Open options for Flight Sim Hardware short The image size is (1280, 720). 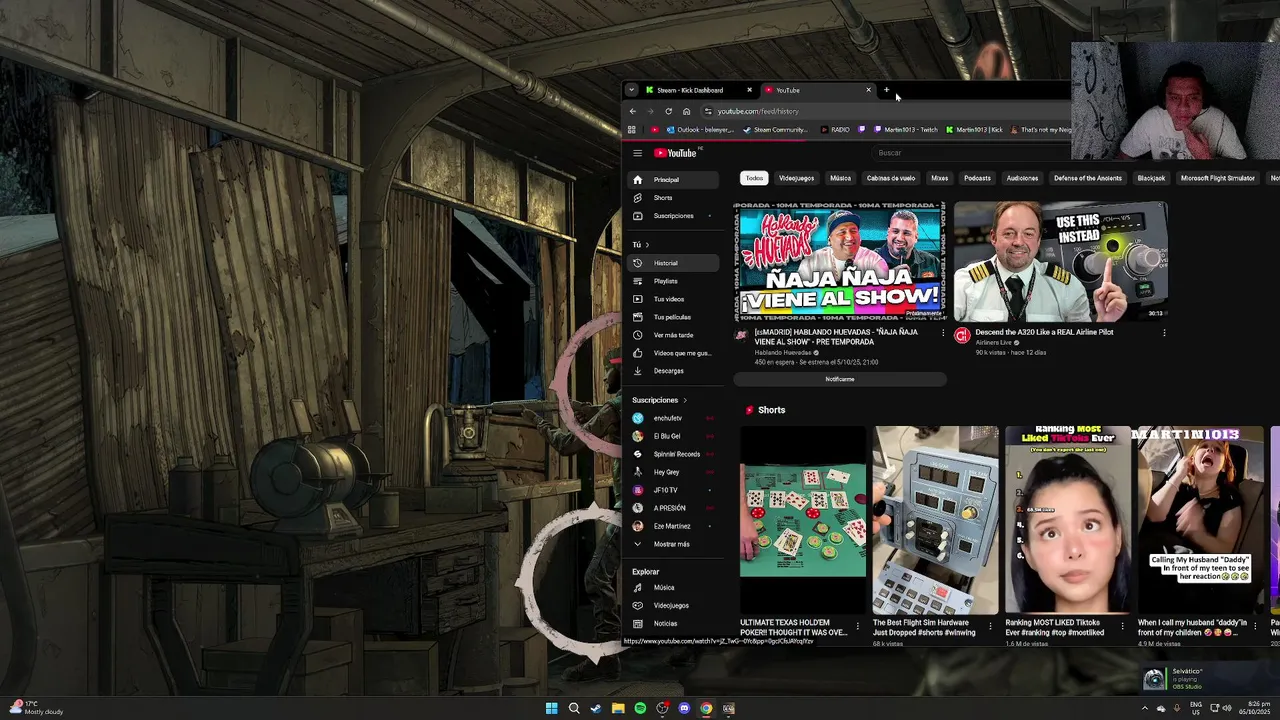pyautogui.click(x=990, y=627)
